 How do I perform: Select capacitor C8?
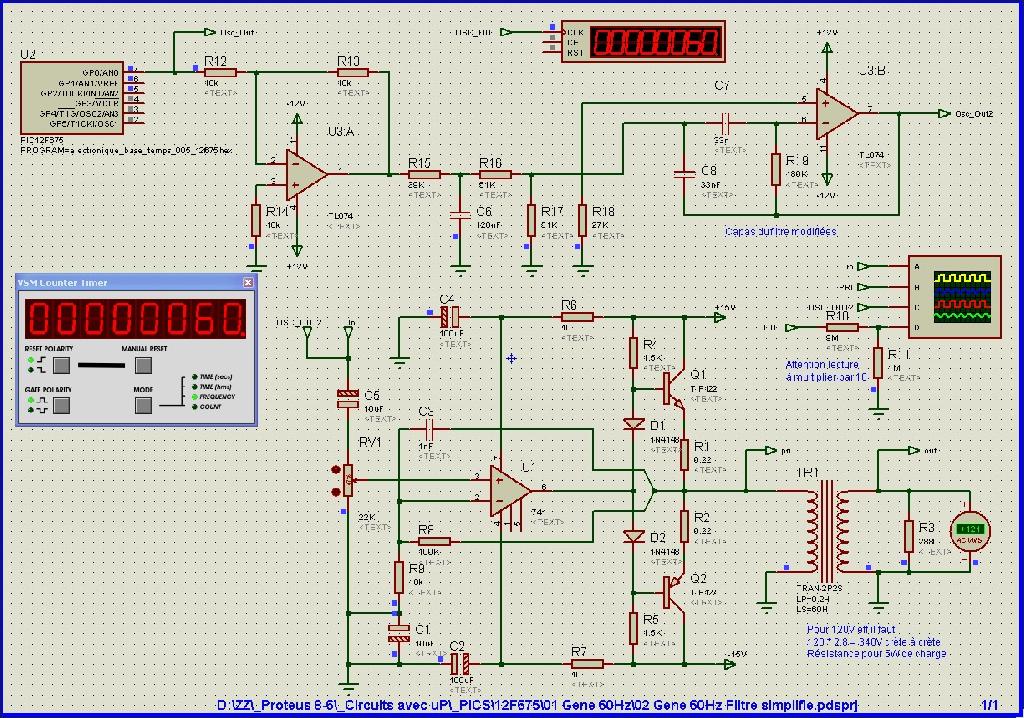click(684, 174)
